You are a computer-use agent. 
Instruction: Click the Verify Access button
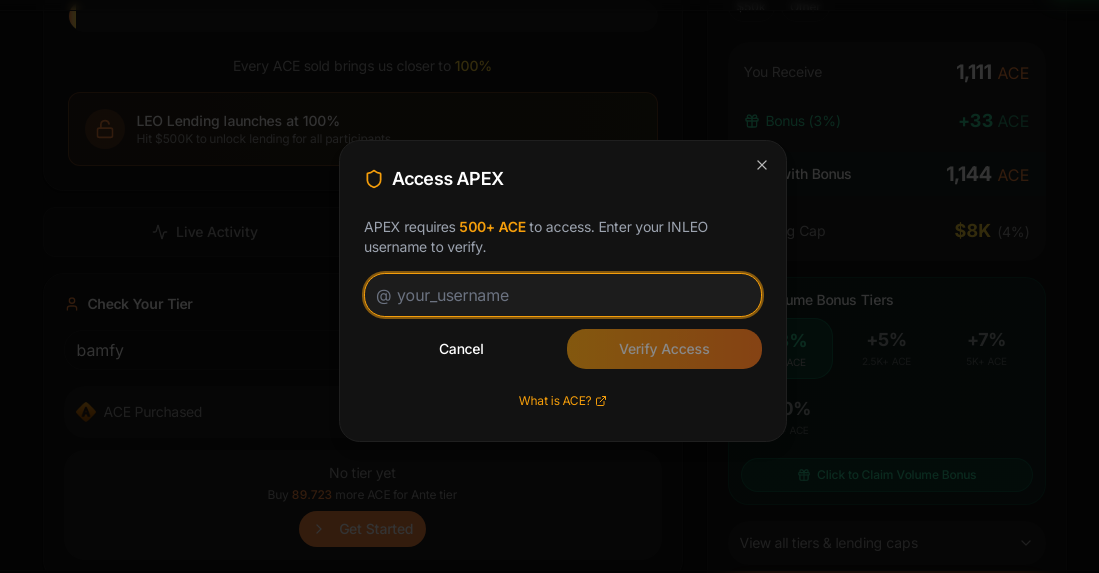[x=664, y=349]
